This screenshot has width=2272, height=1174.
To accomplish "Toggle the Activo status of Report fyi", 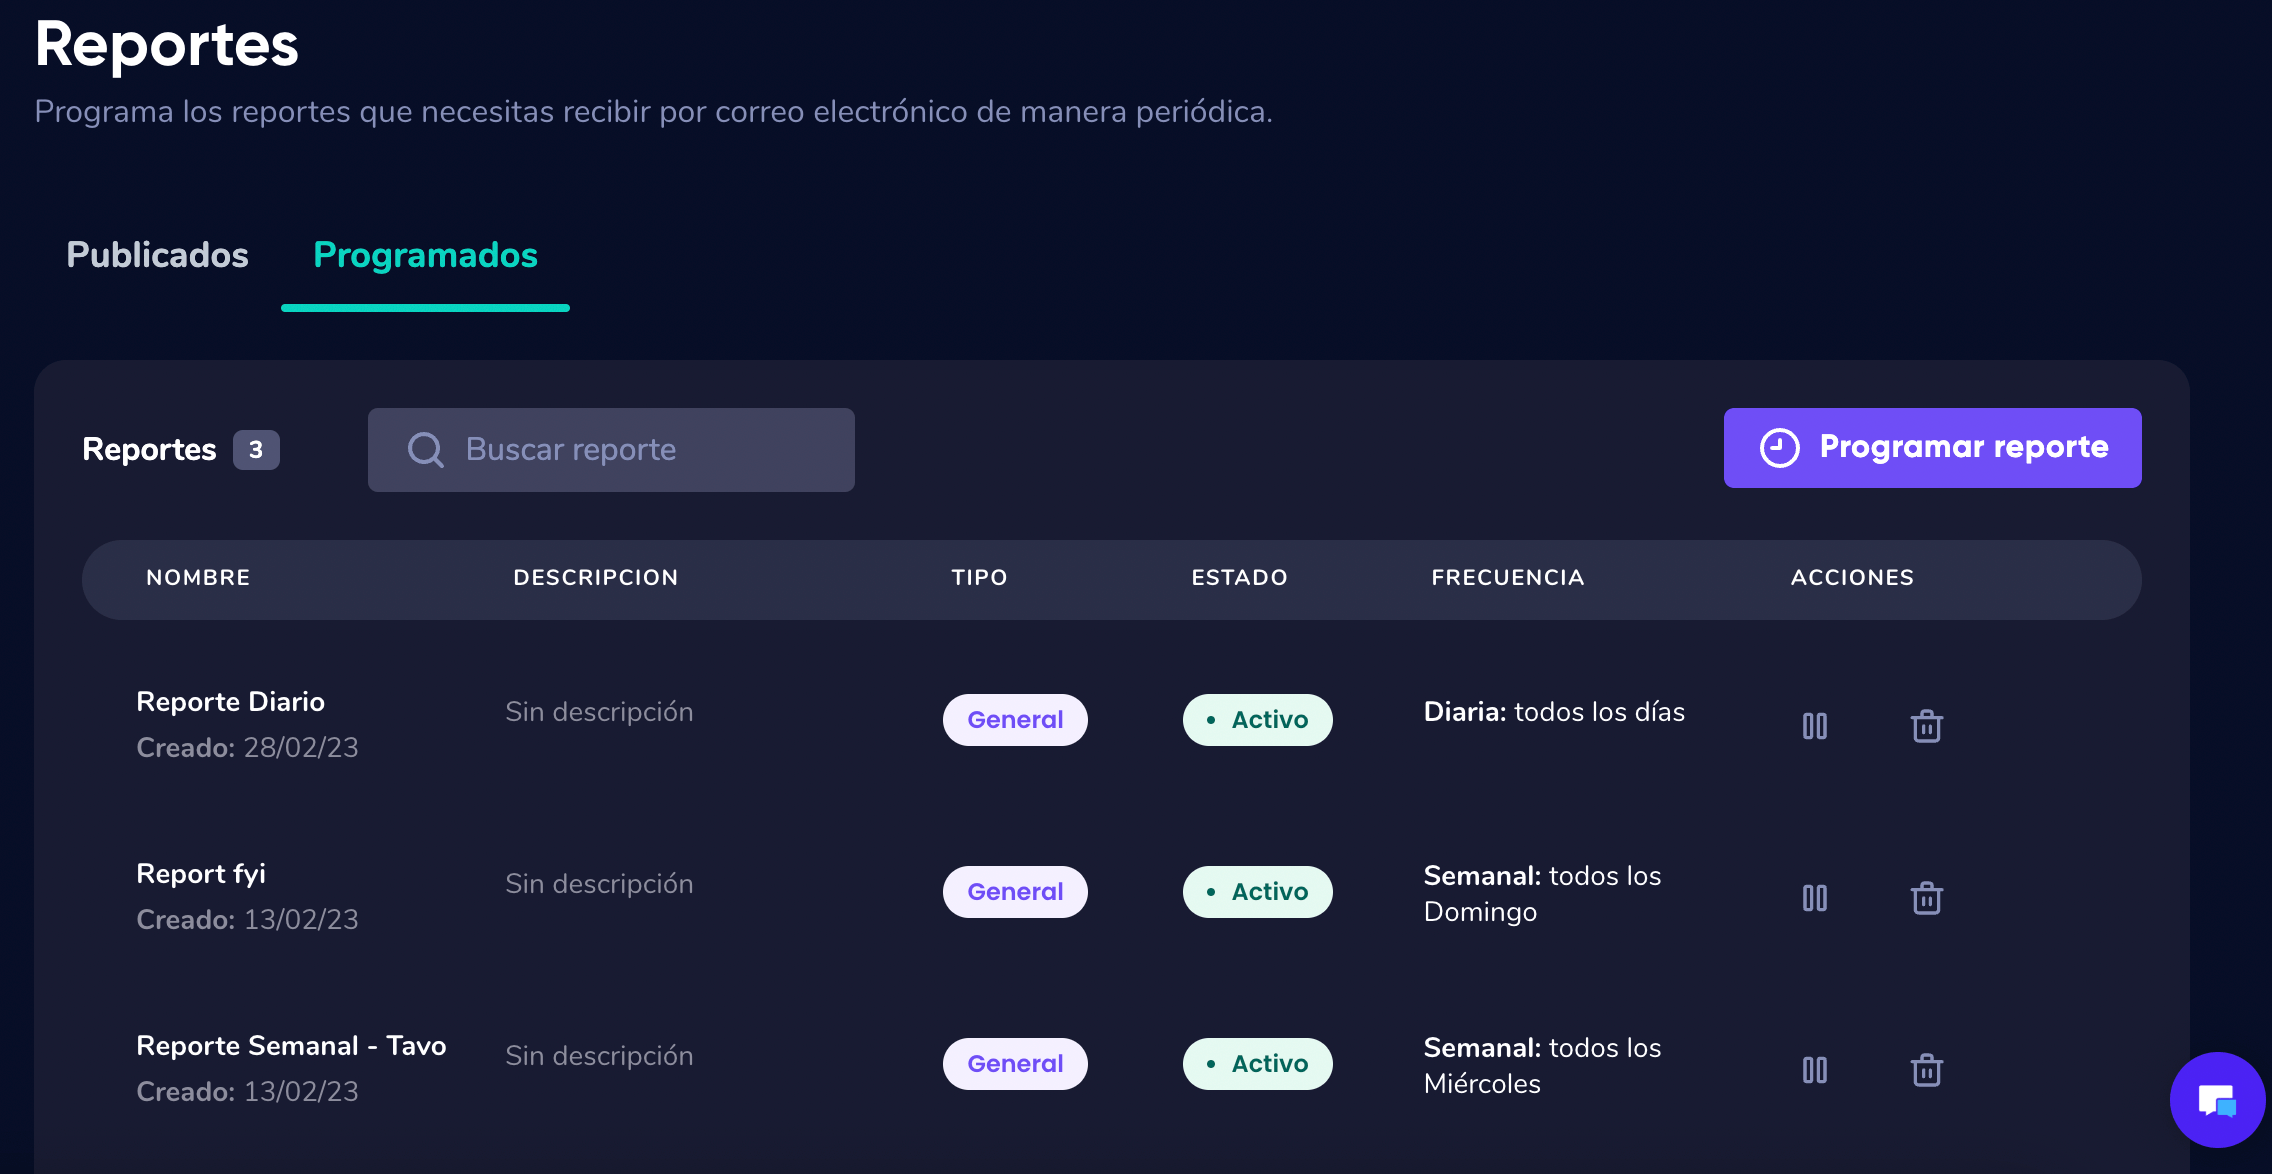I will [x=1258, y=891].
